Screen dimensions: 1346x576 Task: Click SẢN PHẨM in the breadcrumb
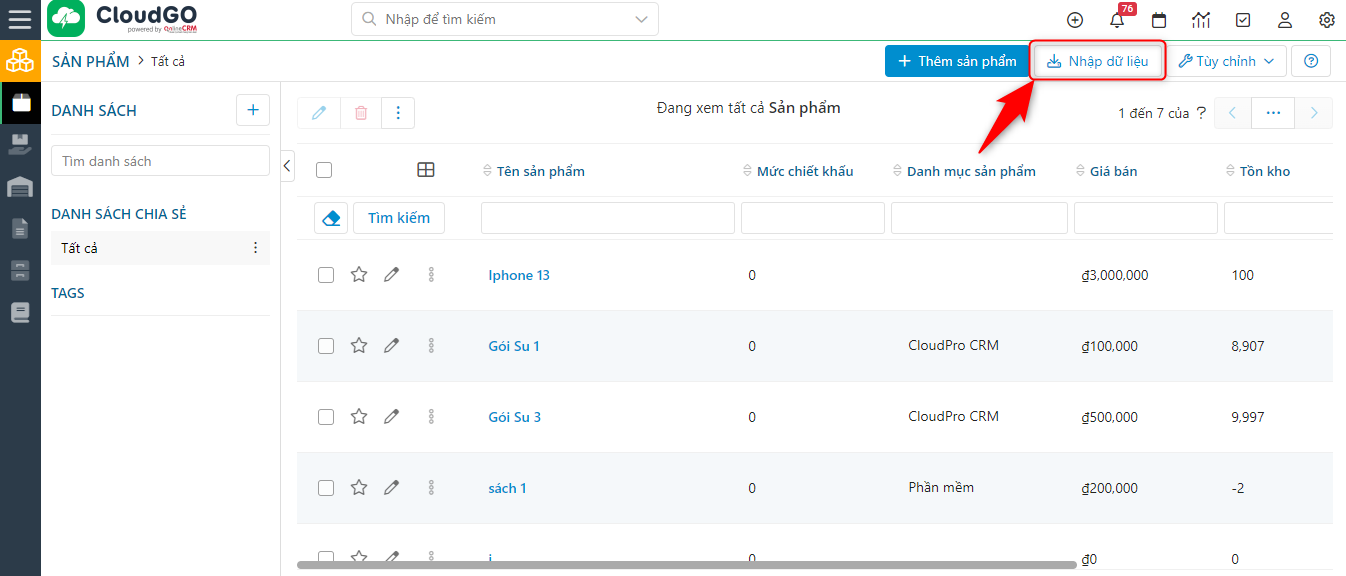90,61
